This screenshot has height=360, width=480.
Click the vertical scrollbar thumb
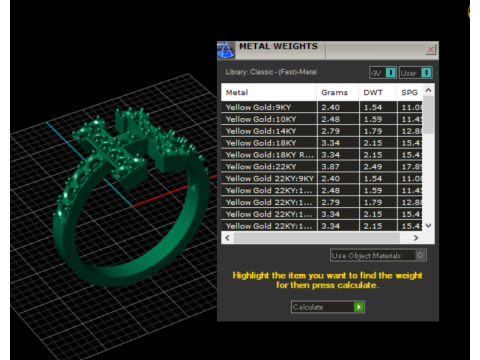pos(429,115)
